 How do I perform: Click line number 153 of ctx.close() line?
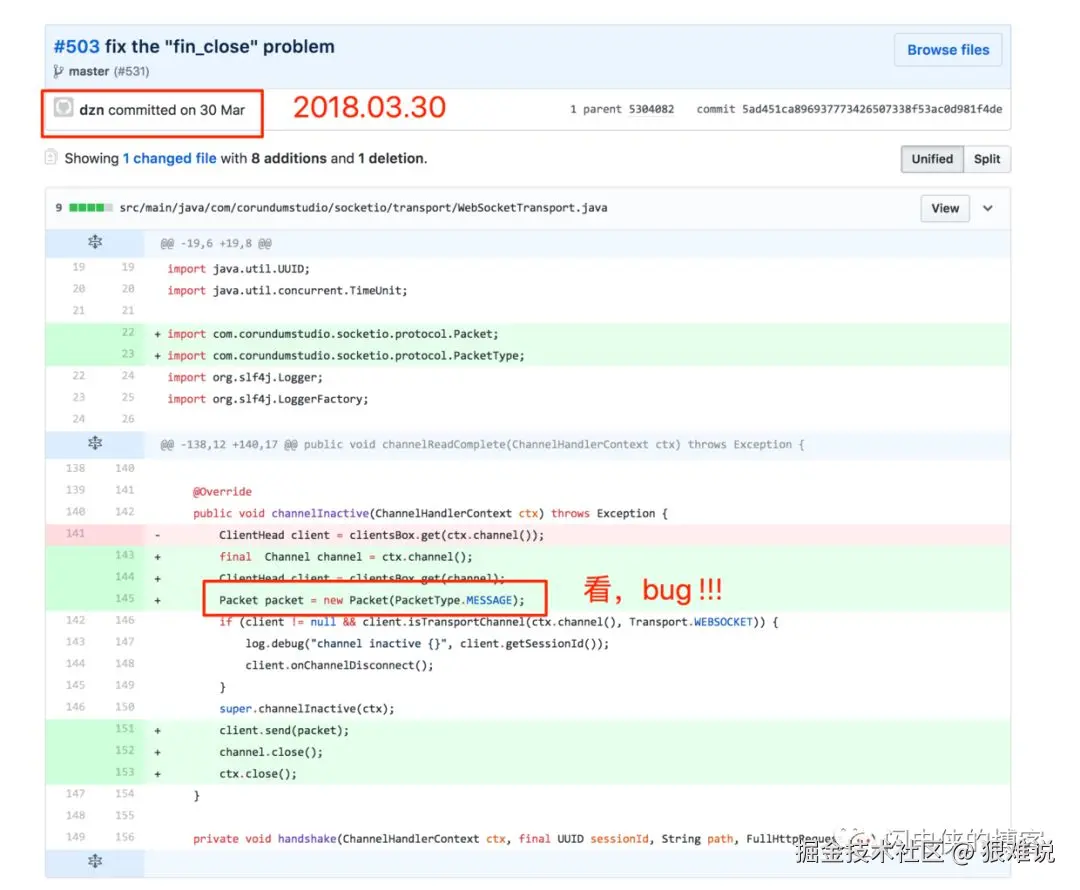pyautogui.click(x=125, y=772)
